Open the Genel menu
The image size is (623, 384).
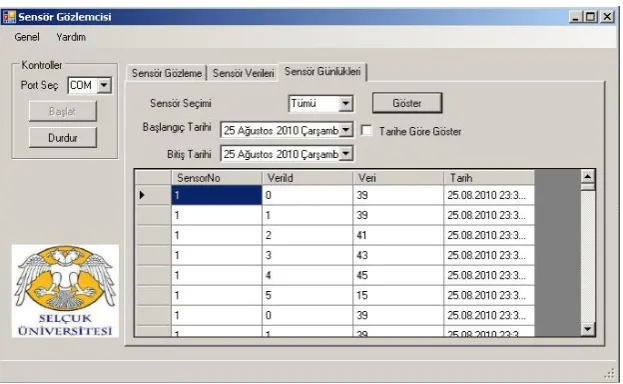[x=27, y=37]
